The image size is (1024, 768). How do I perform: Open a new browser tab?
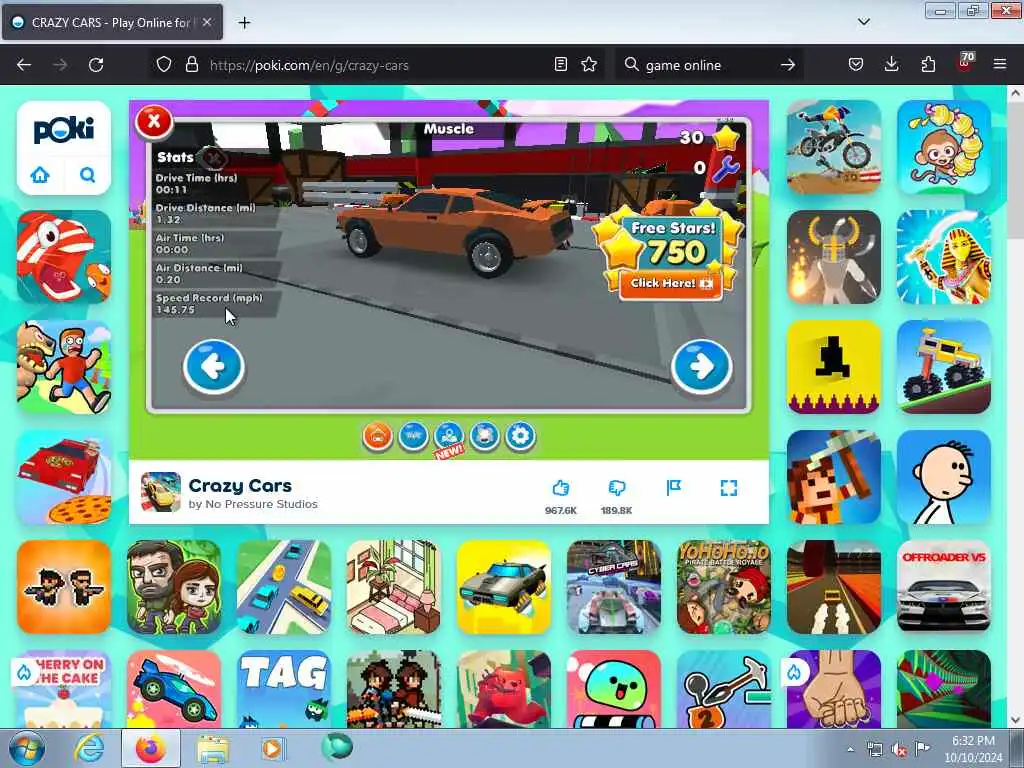point(244,23)
